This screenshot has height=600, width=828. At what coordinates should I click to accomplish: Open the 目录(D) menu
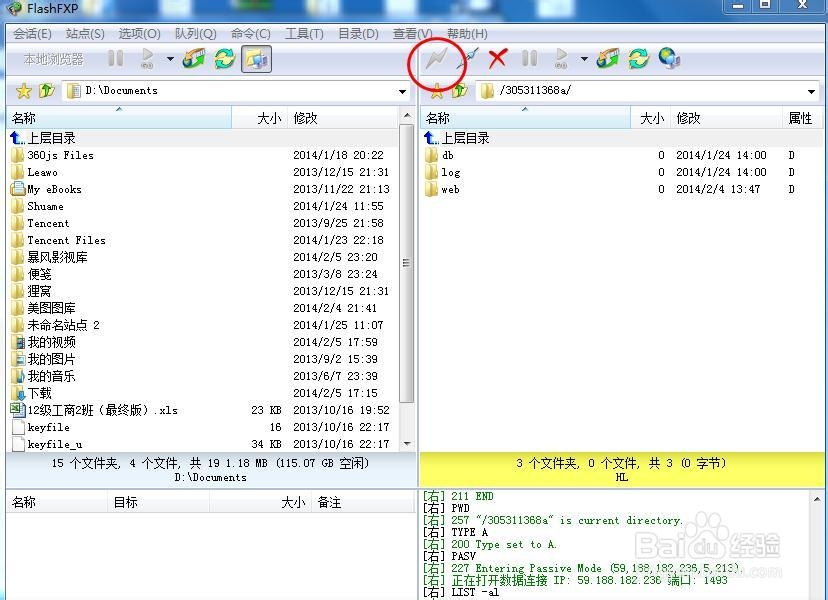pyautogui.click(x=358, y=34)
